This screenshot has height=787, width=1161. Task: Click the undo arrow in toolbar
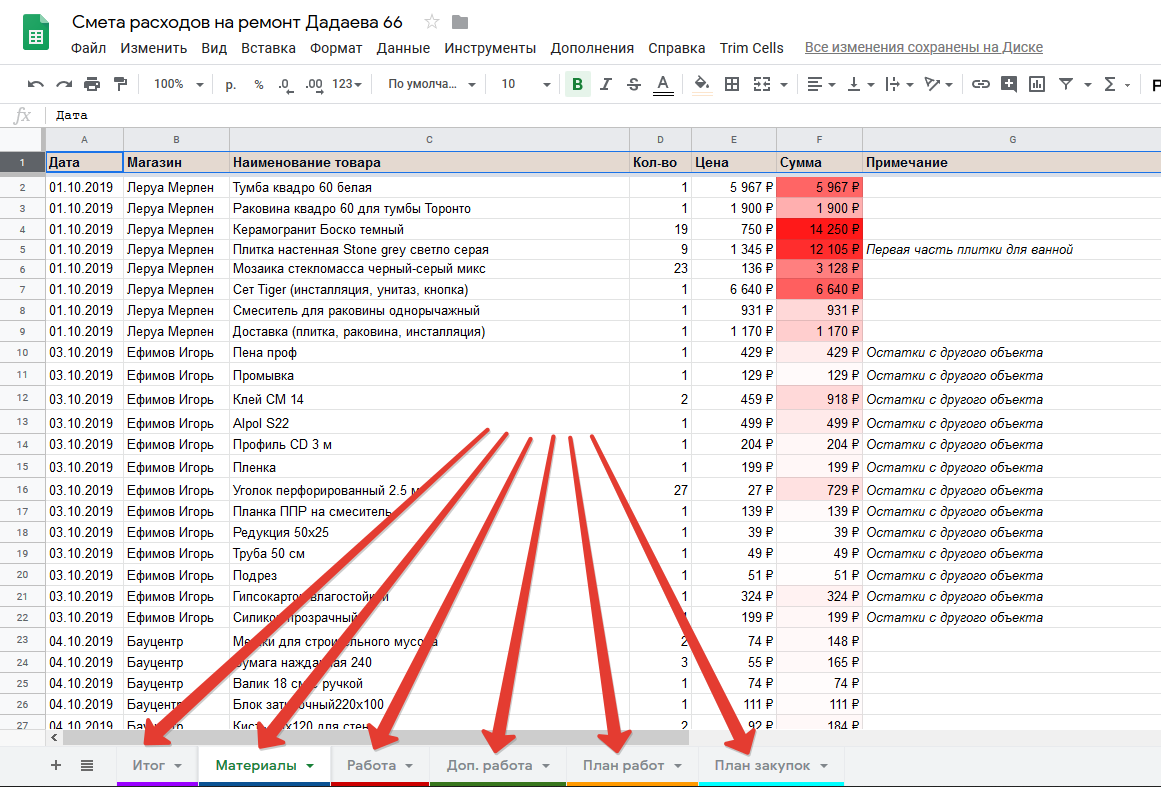35,84
